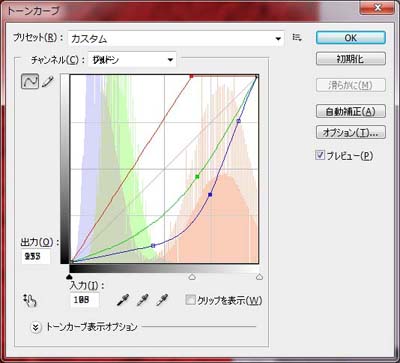The height and width of the screenshot is (363, 400).
Task: Select the green curve control point
Action: (197, 176)
